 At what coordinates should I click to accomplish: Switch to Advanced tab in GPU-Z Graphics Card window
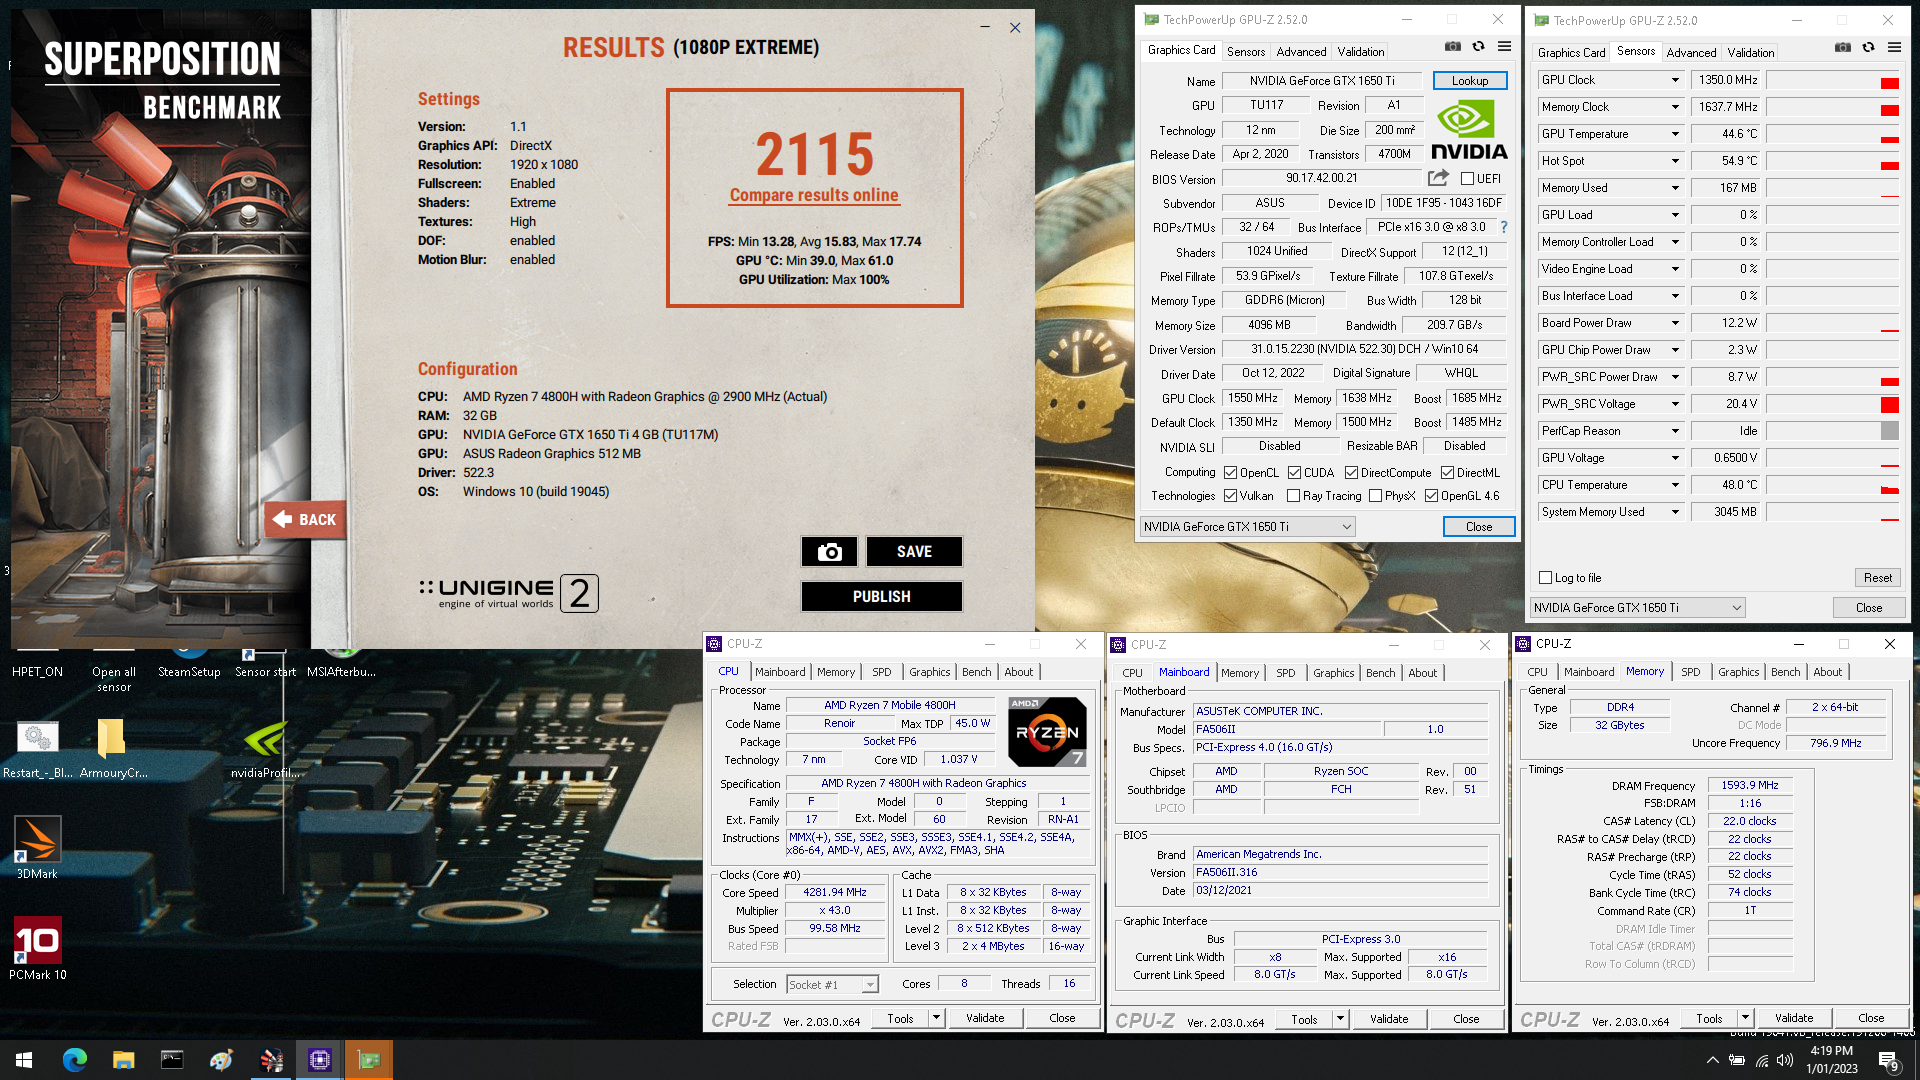tap(1301, 52)
